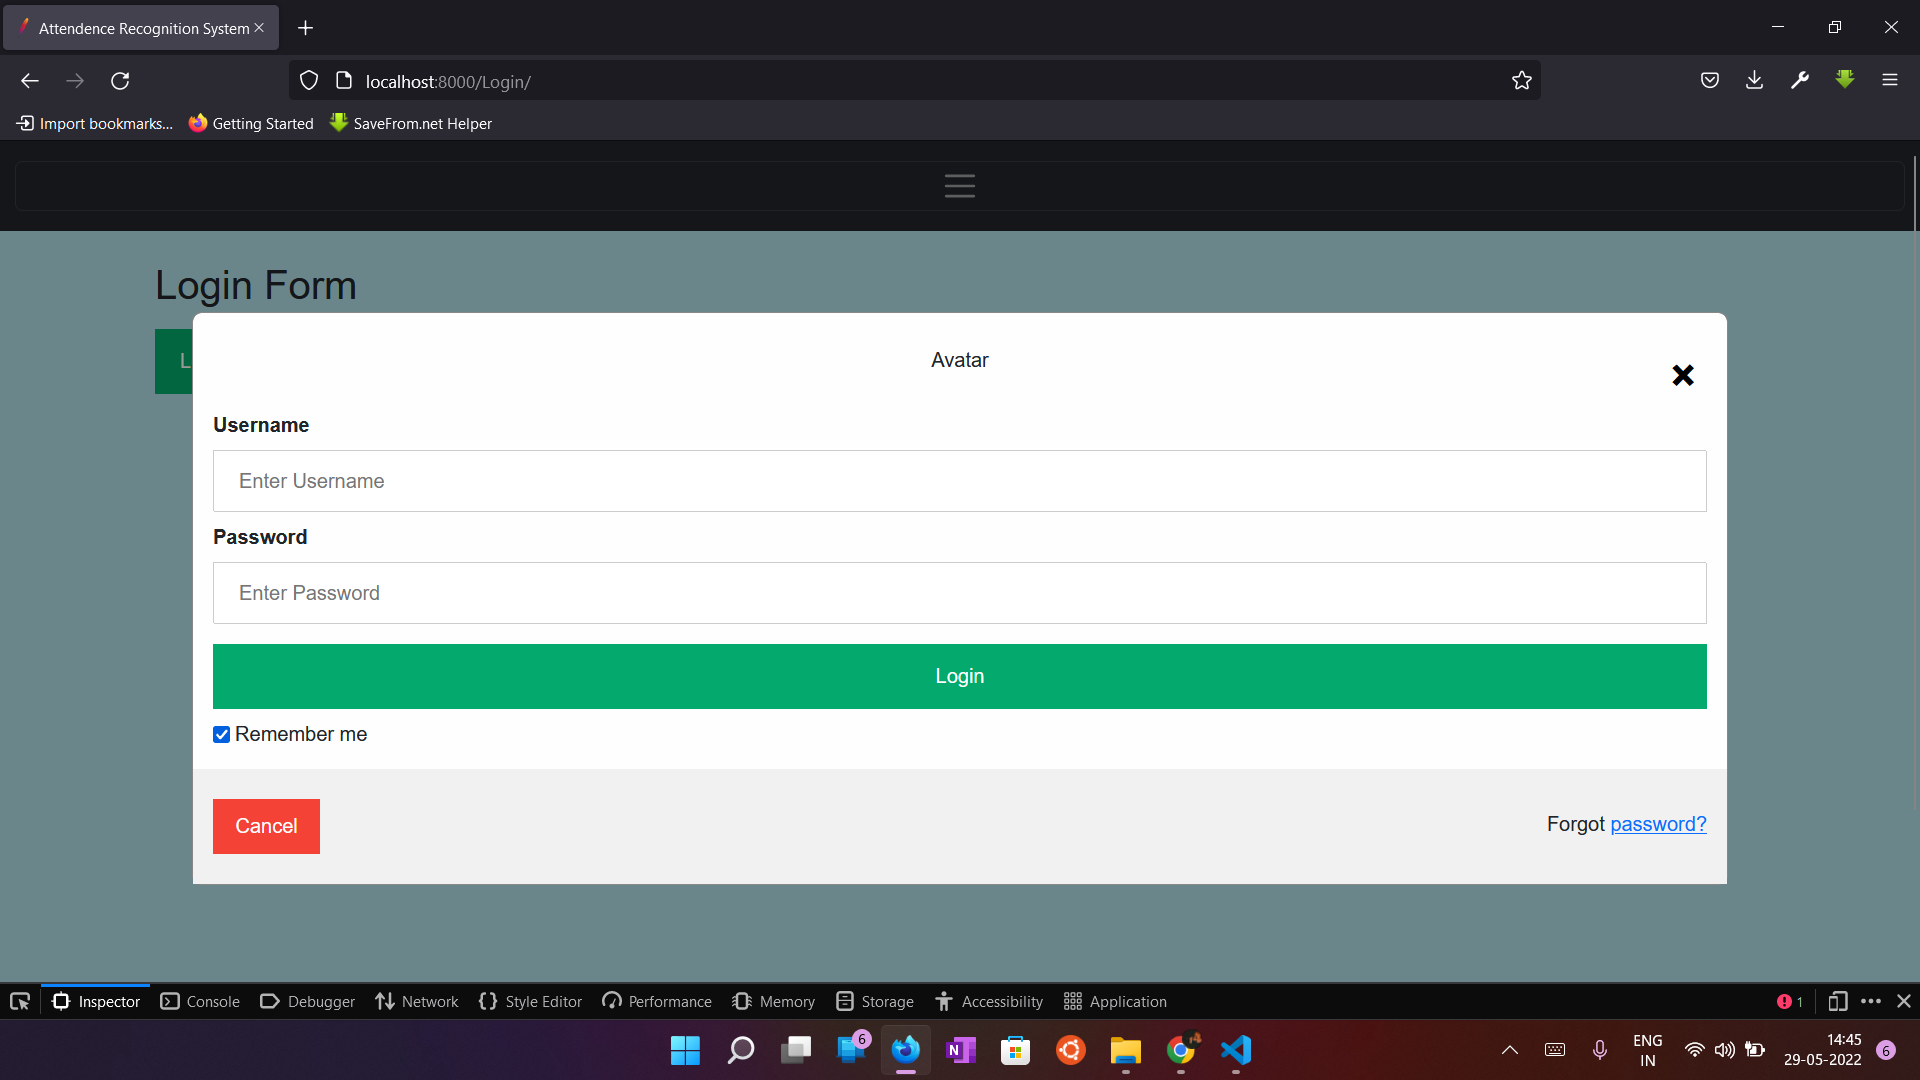
Task: Launch Visual Studio Code from the taskbar
Action: pos(1236,1050)
